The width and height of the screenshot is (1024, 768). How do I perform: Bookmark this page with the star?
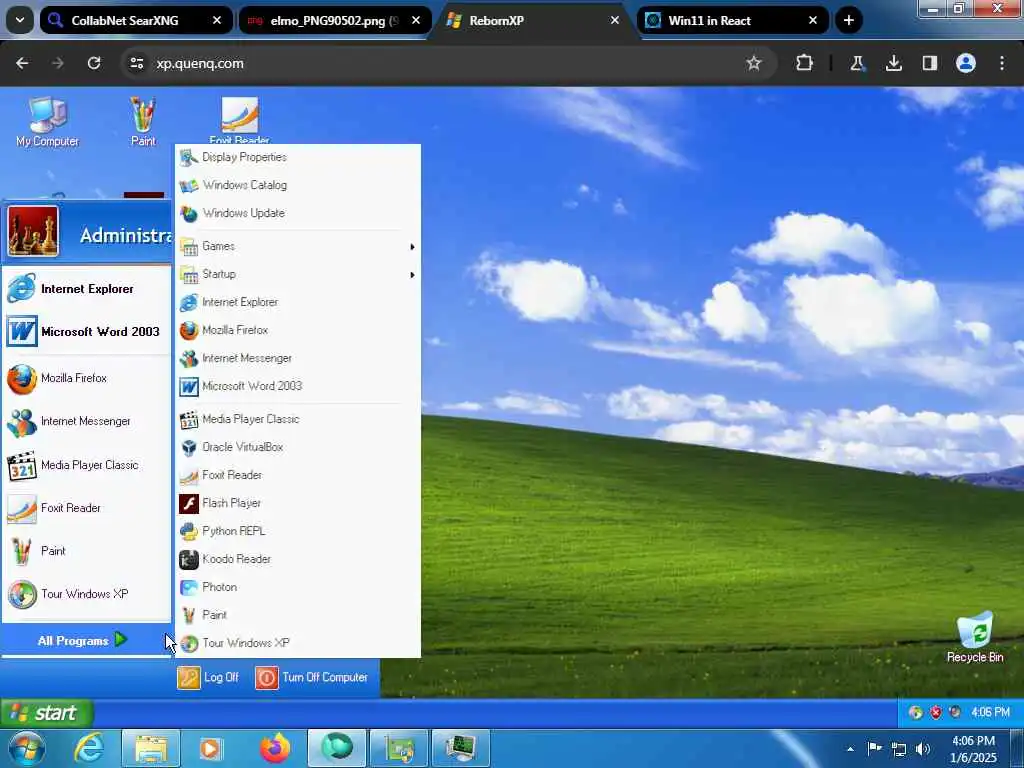754,63
